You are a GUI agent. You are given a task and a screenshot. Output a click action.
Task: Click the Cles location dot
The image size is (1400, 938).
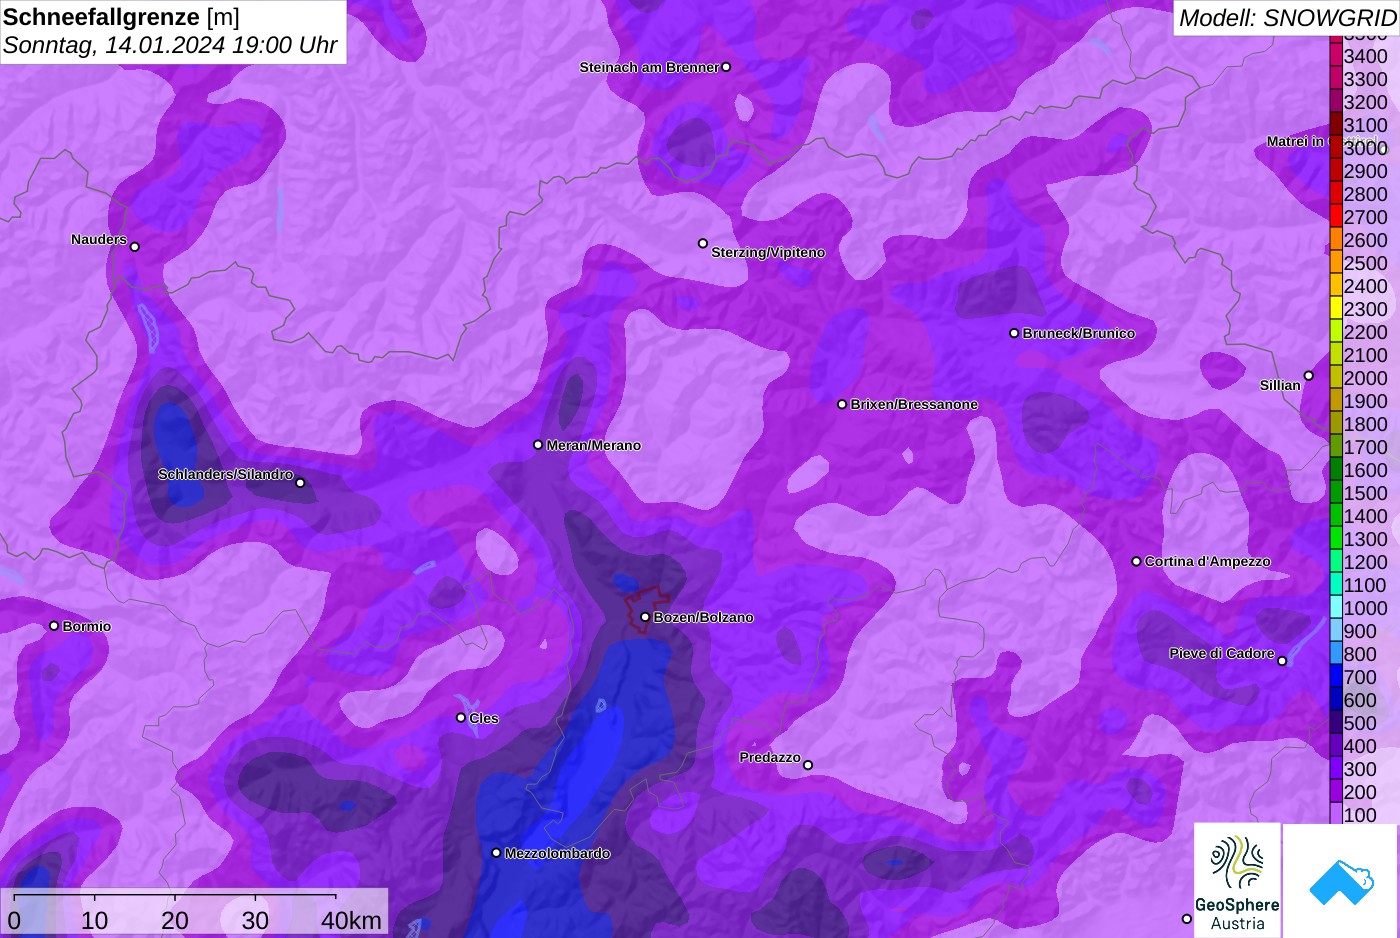point(461,717)
